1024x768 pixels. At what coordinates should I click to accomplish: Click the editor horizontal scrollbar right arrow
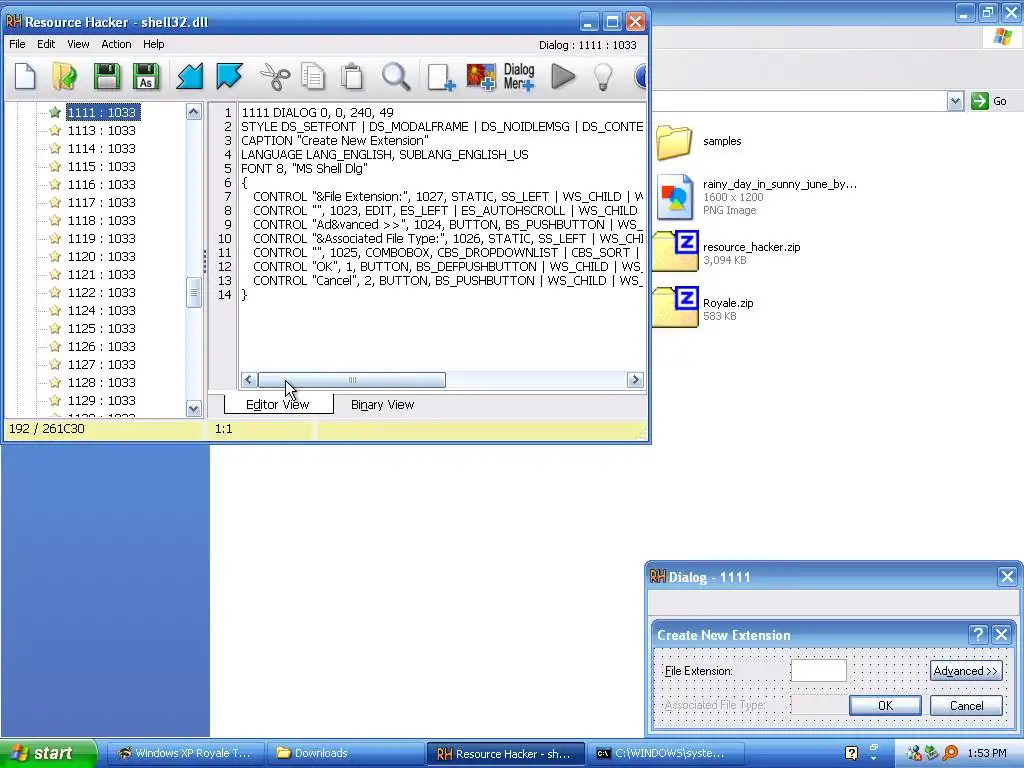[x=635, y=379]
